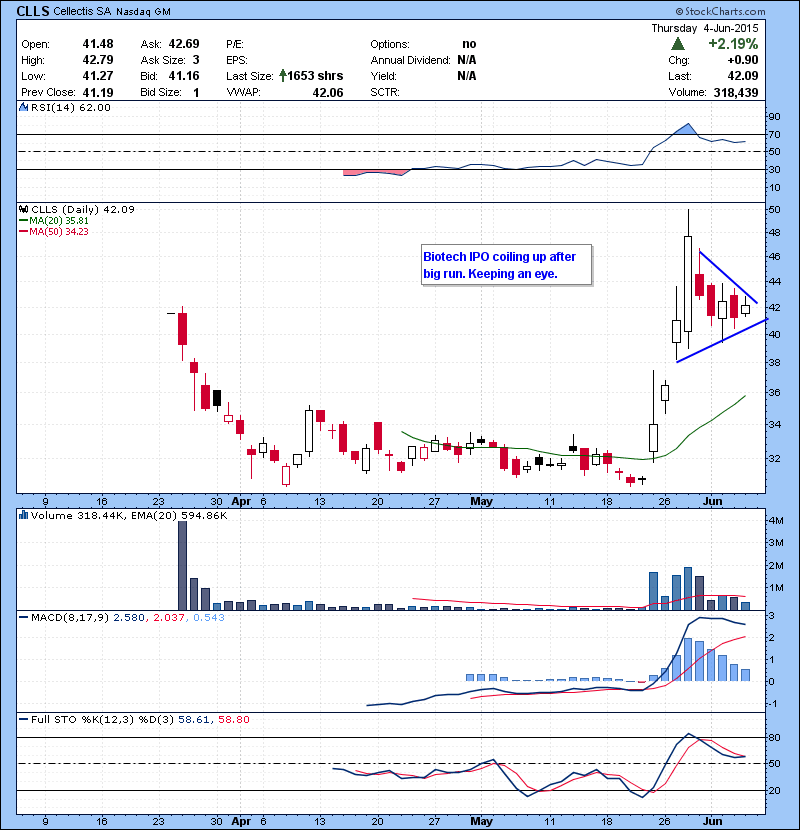The image size is (800, 830).
Task: Click the Options value no
Action: tap(469, 44)
